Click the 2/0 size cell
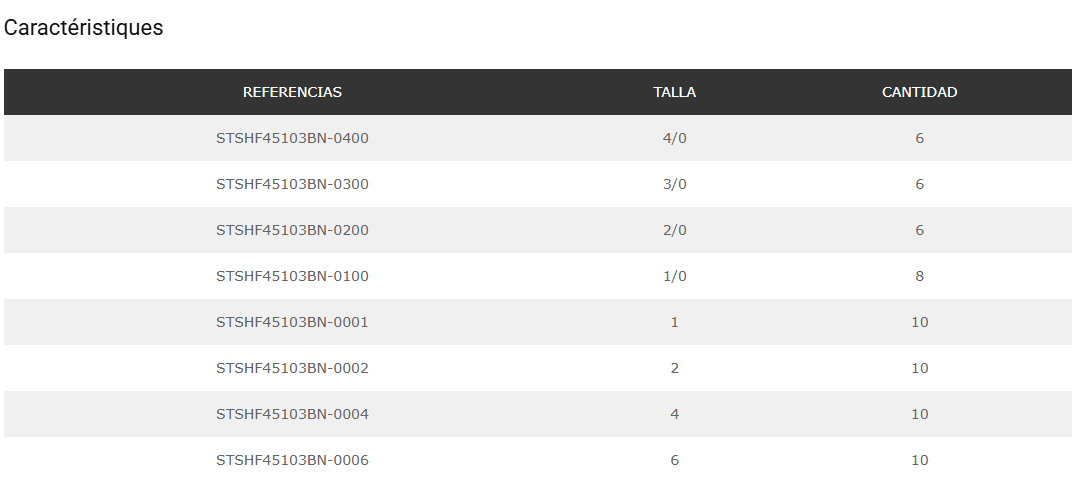This screenshot has width=1079, height=499. tap(675, 230)
